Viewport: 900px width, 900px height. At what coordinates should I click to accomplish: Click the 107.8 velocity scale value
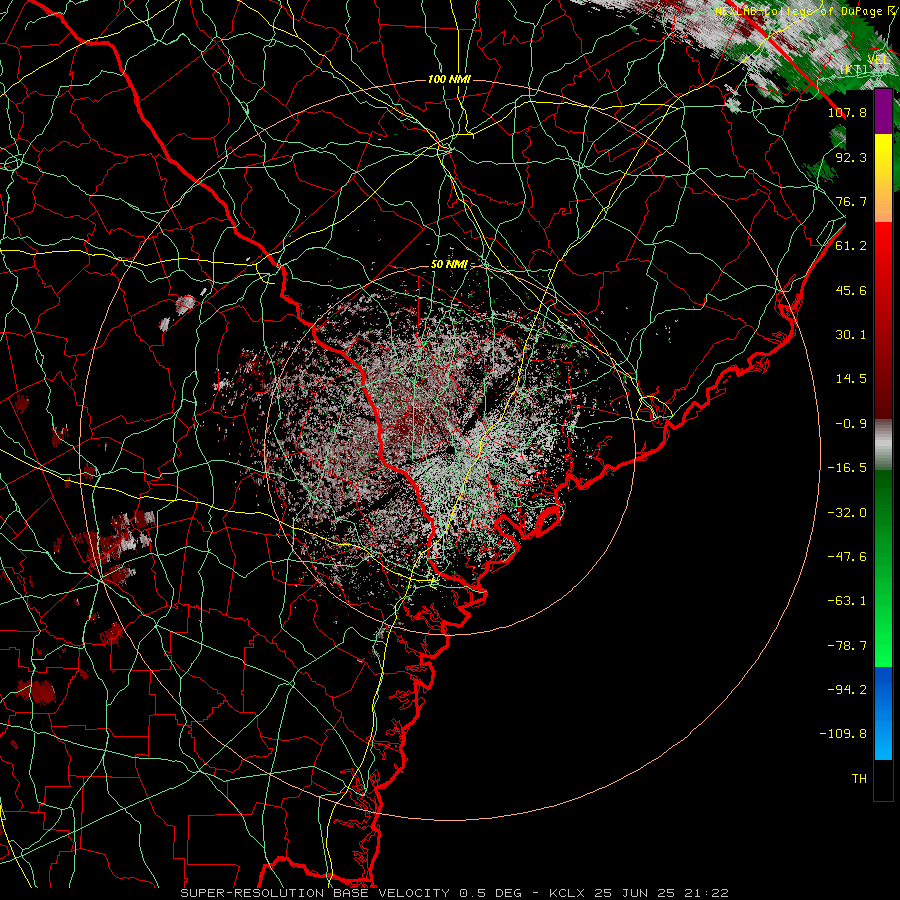(x=847, y=112)
